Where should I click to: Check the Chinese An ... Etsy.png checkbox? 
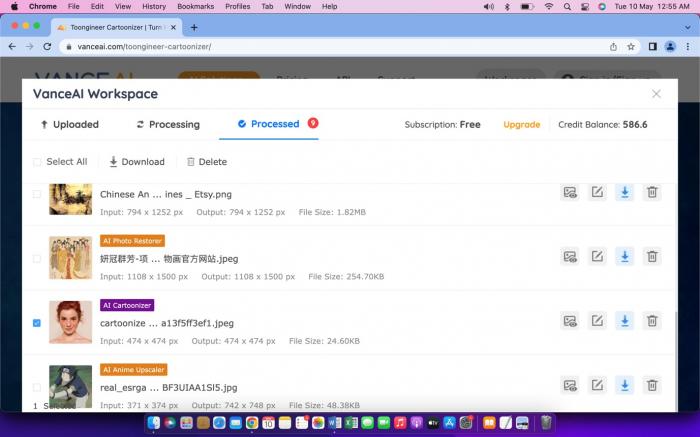pos(37,194)
